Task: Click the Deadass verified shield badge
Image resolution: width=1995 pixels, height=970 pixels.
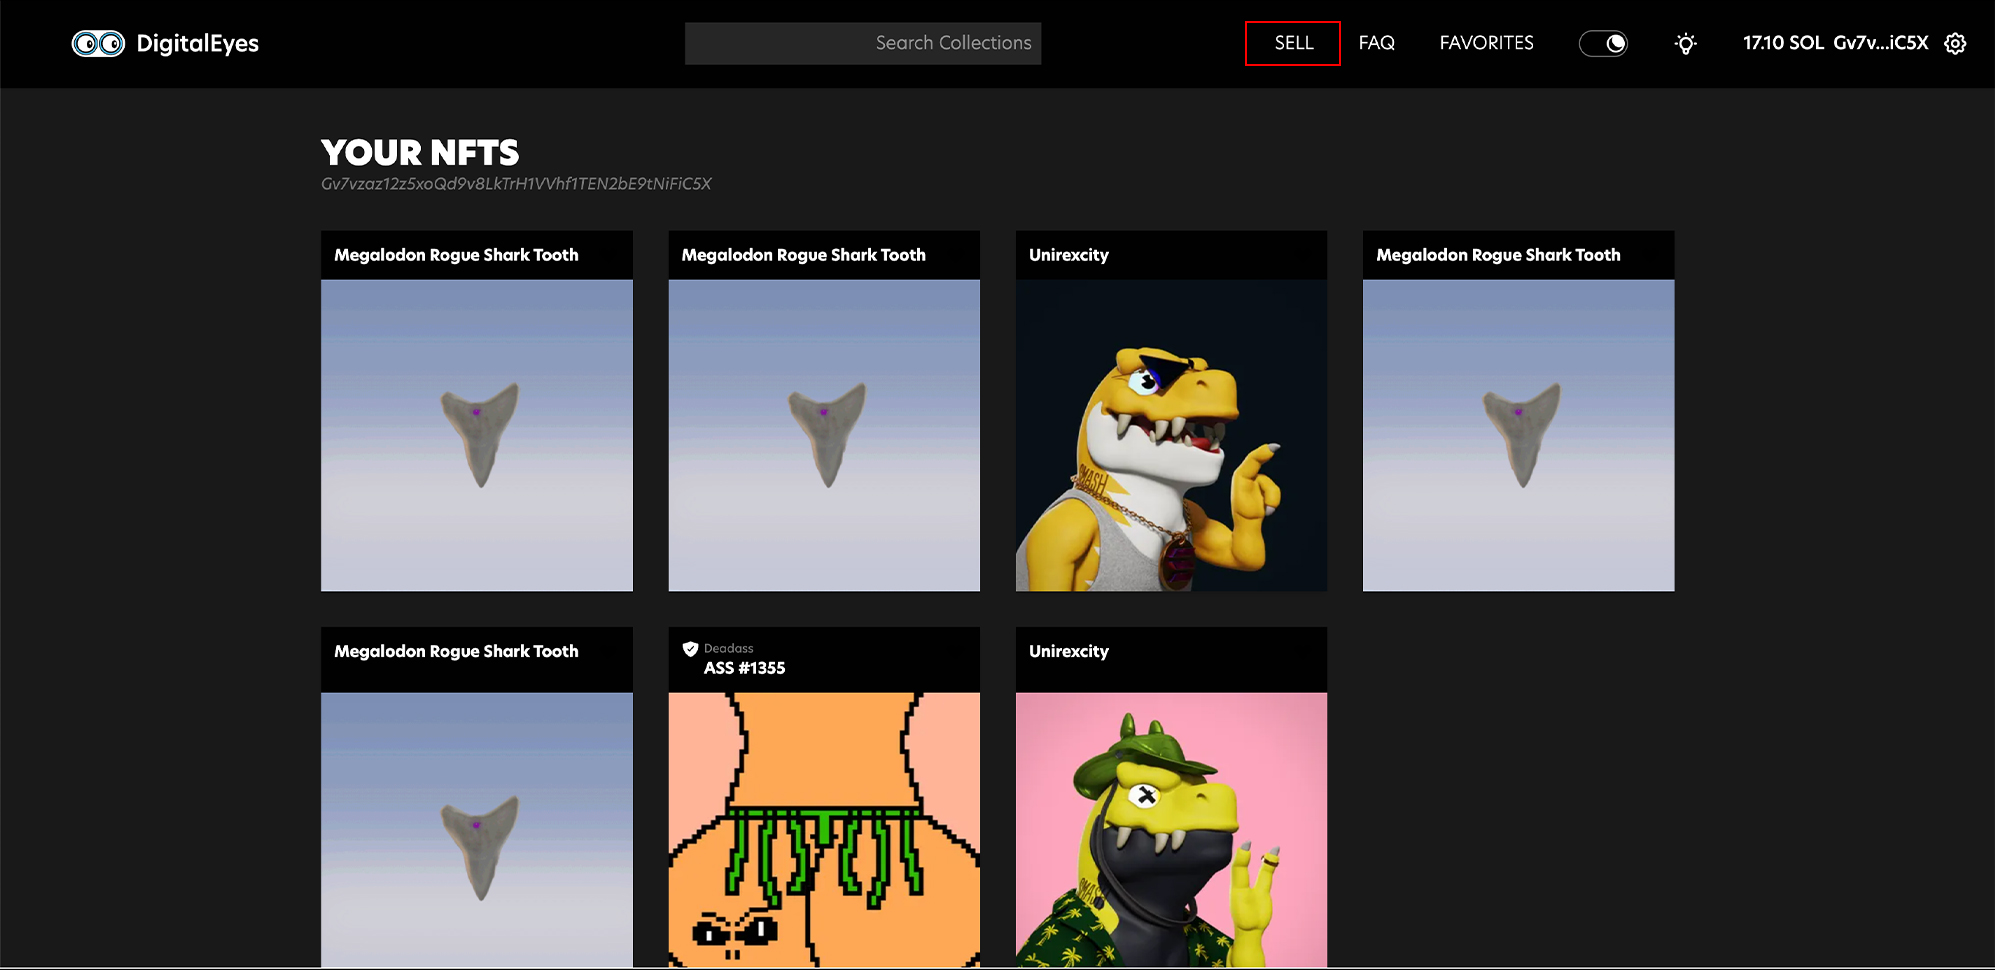Action: pos(690,649)
